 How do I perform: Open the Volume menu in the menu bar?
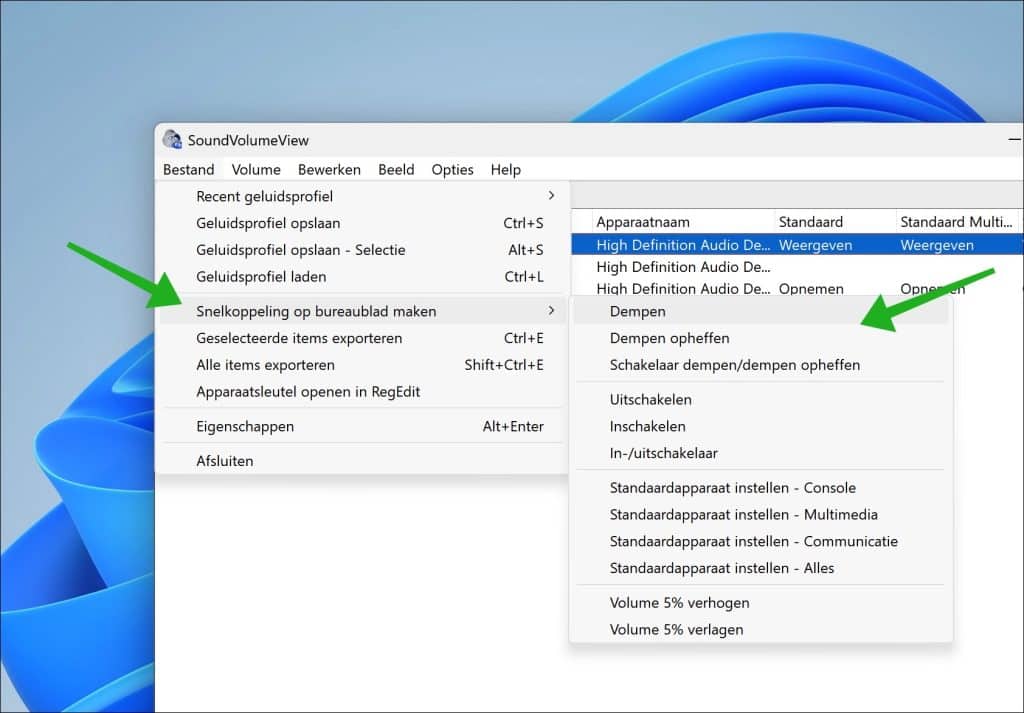pyautogui.click(x=256, y=170)
